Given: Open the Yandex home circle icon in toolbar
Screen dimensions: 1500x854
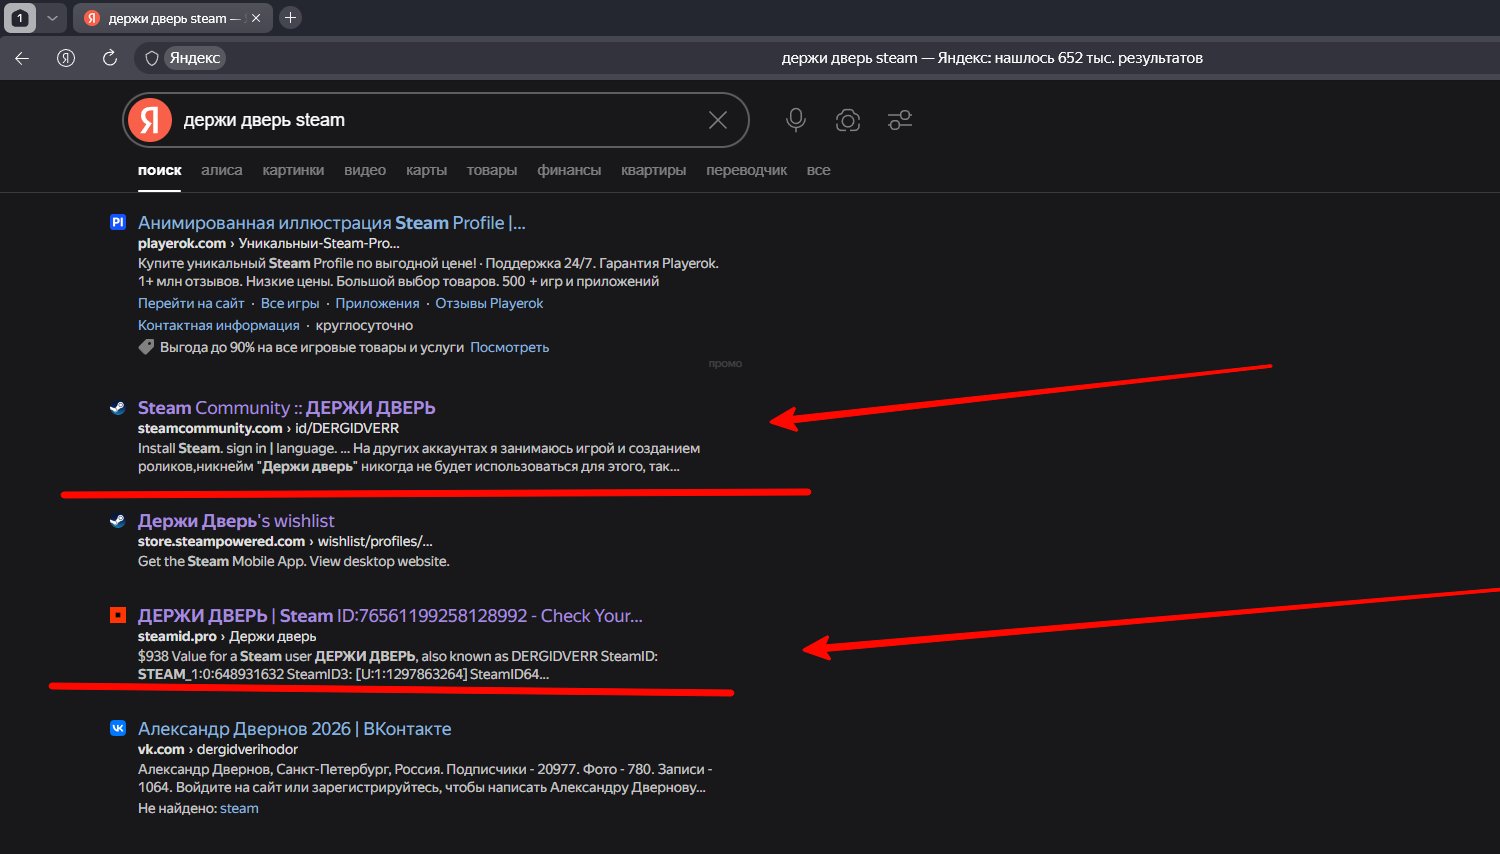Looking at the screenshot, I should click(66, 58).
